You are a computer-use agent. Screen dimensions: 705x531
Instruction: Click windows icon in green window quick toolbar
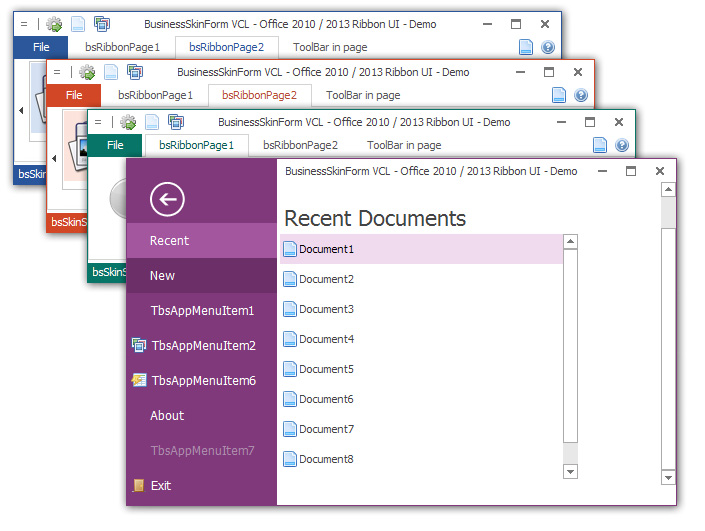(175, 122)
